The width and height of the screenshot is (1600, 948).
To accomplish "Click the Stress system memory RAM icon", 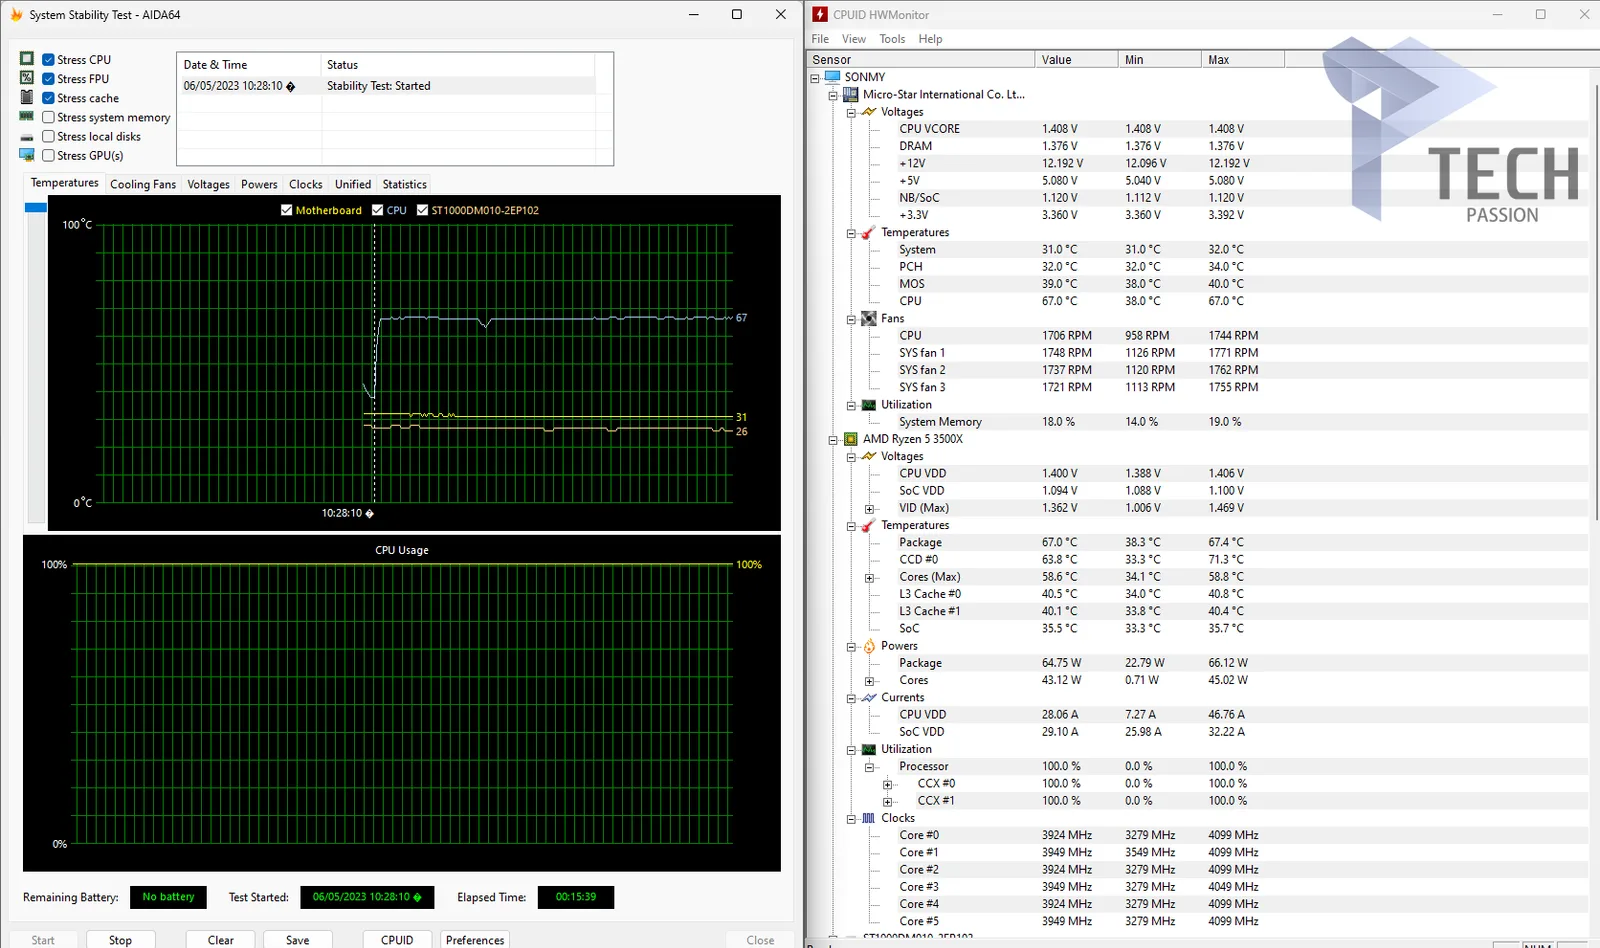I will (x=27, y=117).
